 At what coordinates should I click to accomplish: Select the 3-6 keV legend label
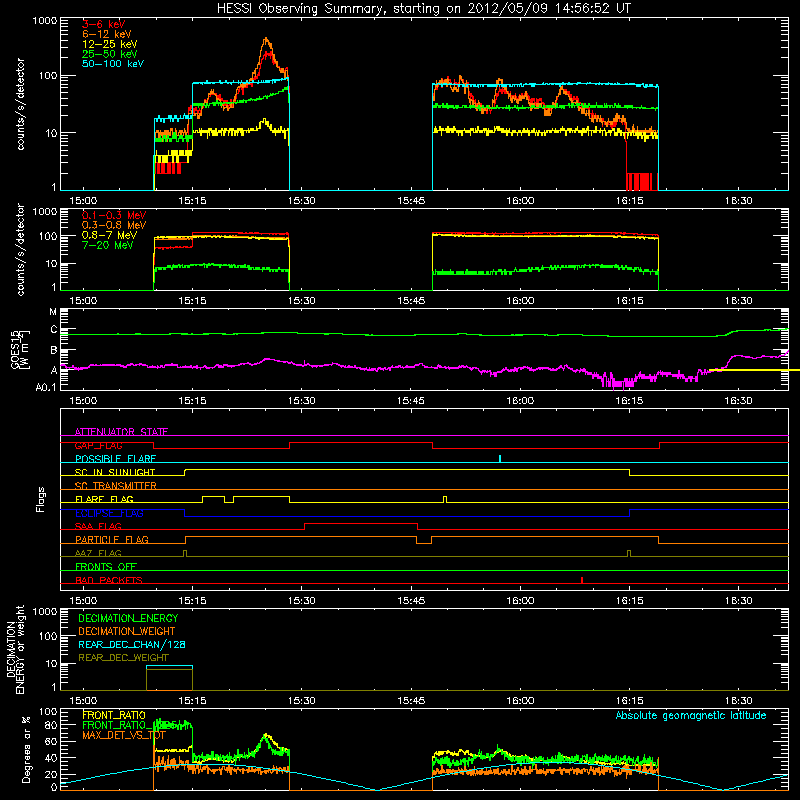point(104,24)
